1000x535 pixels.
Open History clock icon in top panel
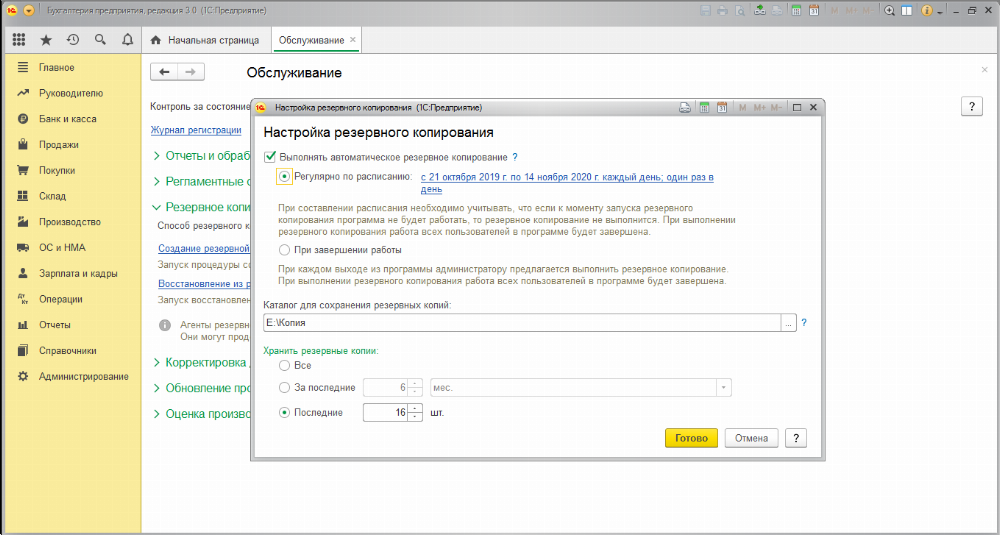pyautogui.click(x=73, y=40)
